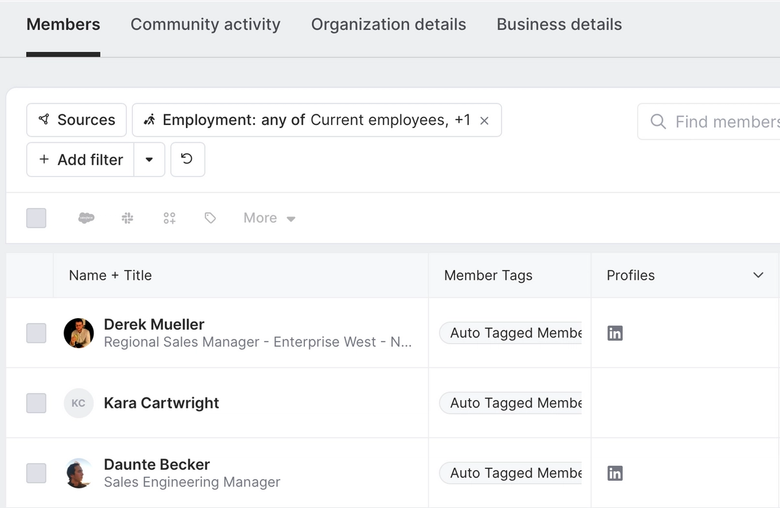Click the Sources filter button

point(76,120)
